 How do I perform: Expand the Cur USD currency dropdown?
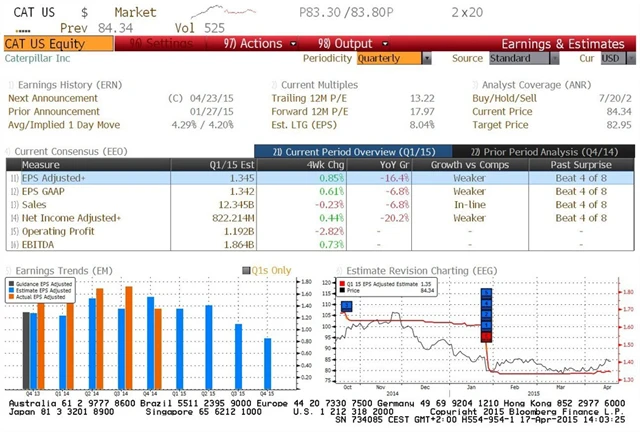coord(611,59)
